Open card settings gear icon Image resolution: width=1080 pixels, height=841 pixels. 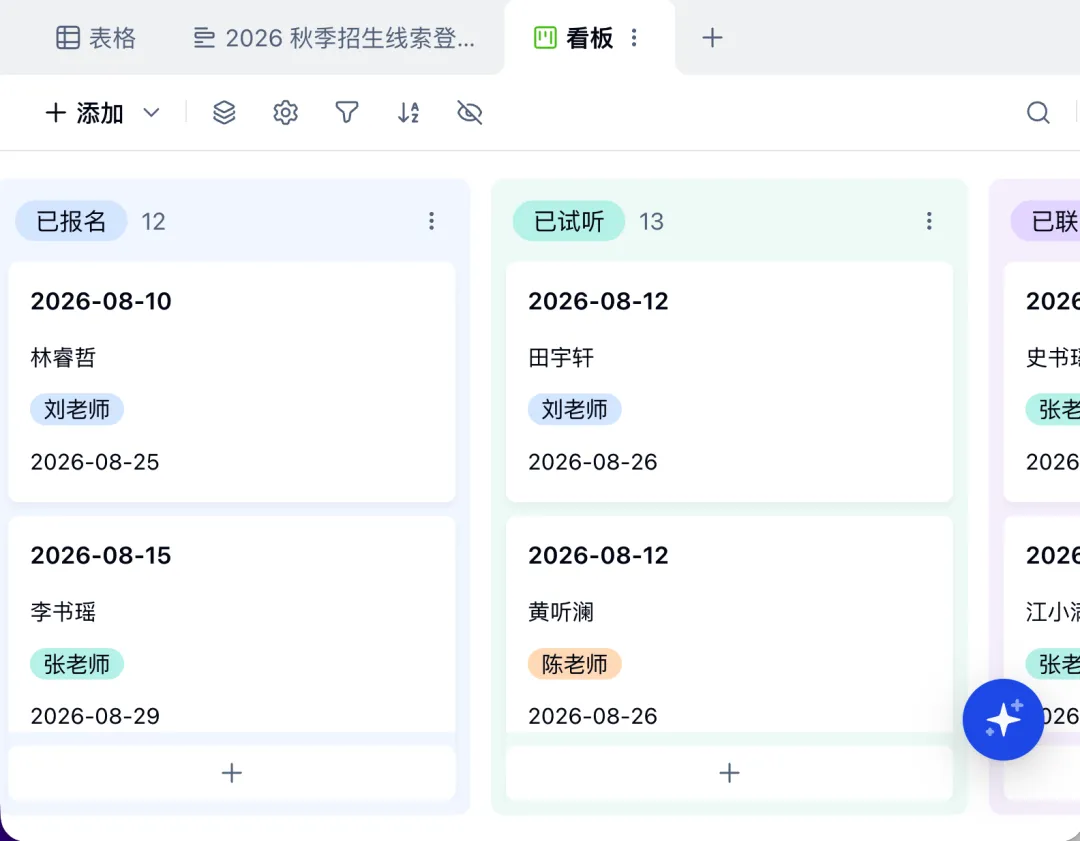click(x=285, y=112)
